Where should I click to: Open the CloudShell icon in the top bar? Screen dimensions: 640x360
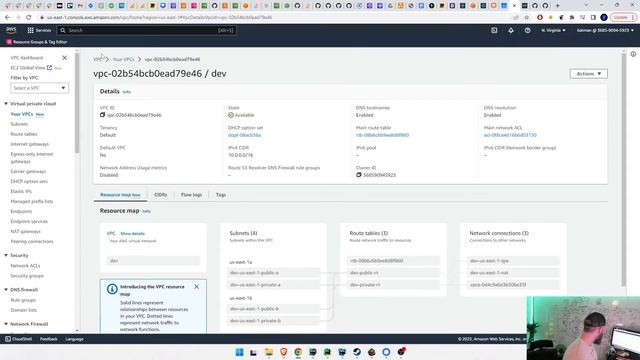(x=494, y=30)
